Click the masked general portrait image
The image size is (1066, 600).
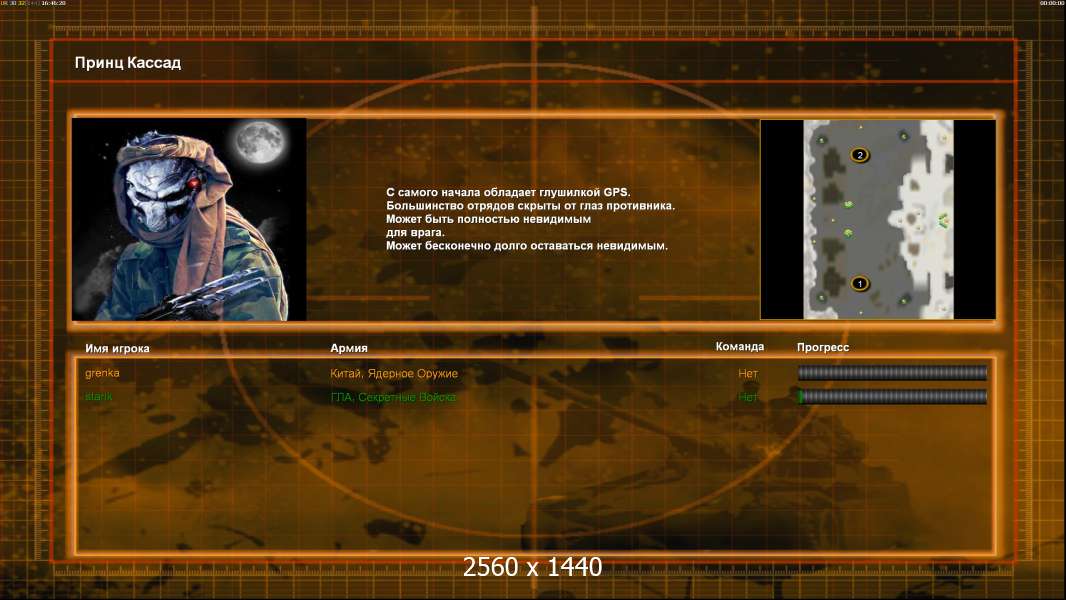189,219
